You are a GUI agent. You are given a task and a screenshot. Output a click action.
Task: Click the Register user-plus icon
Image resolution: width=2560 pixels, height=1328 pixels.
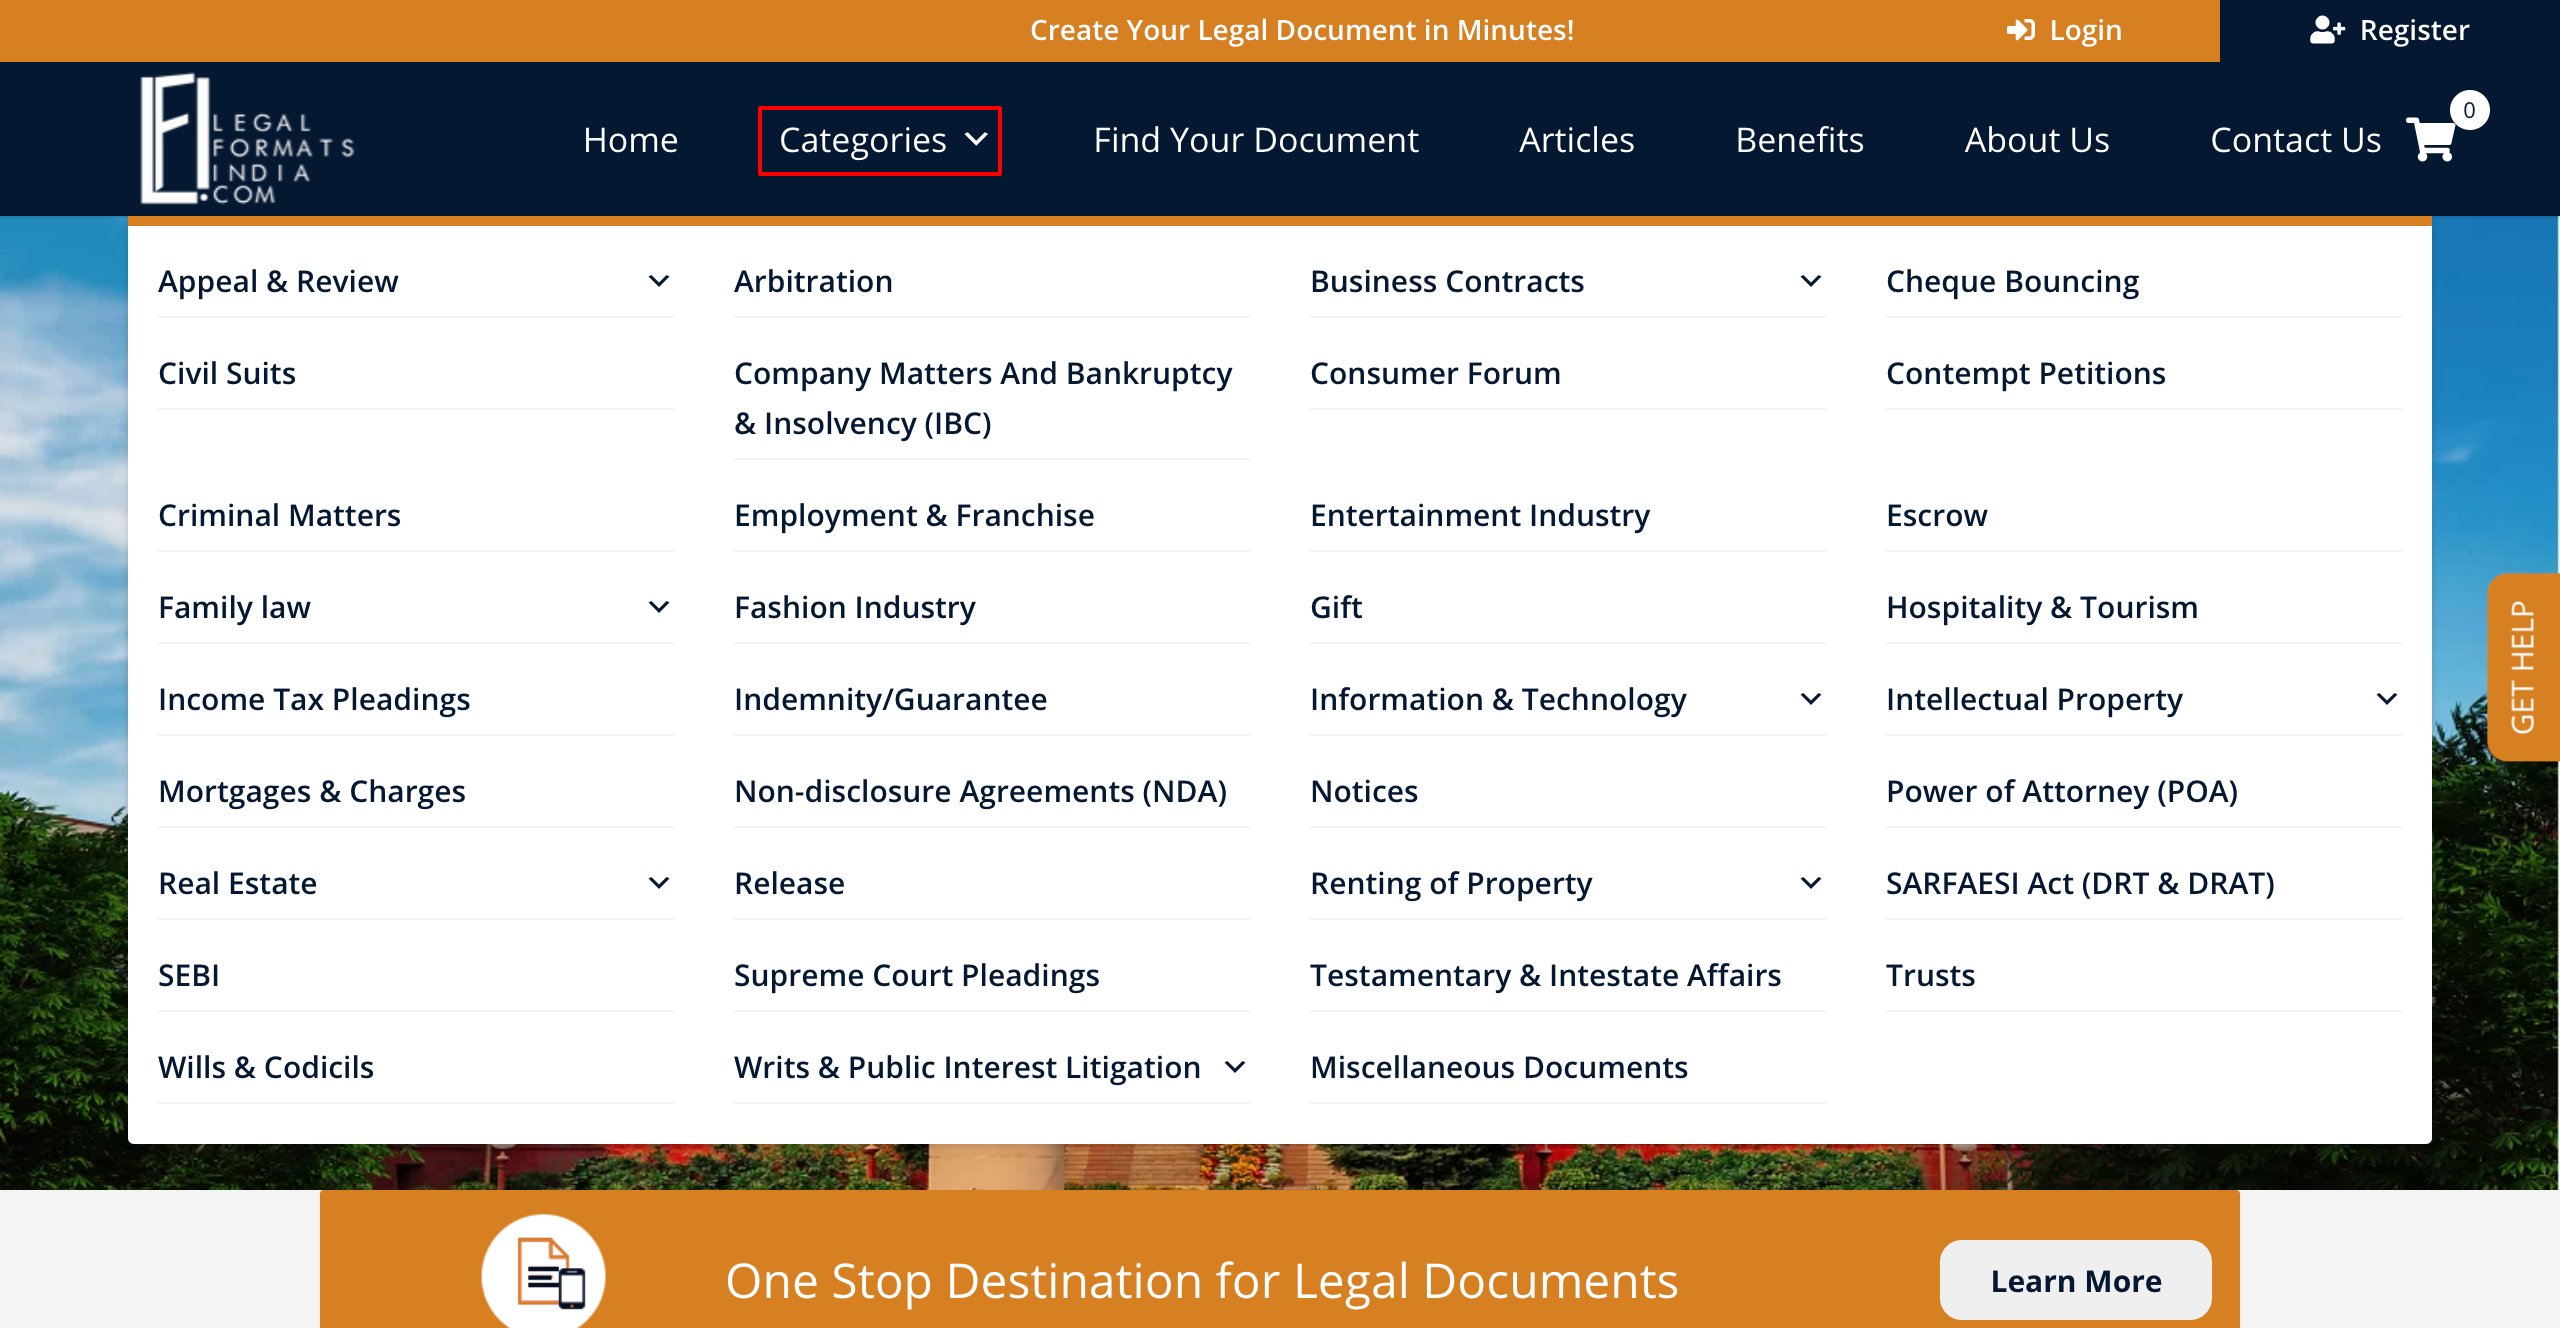(x=2326, y=30)
